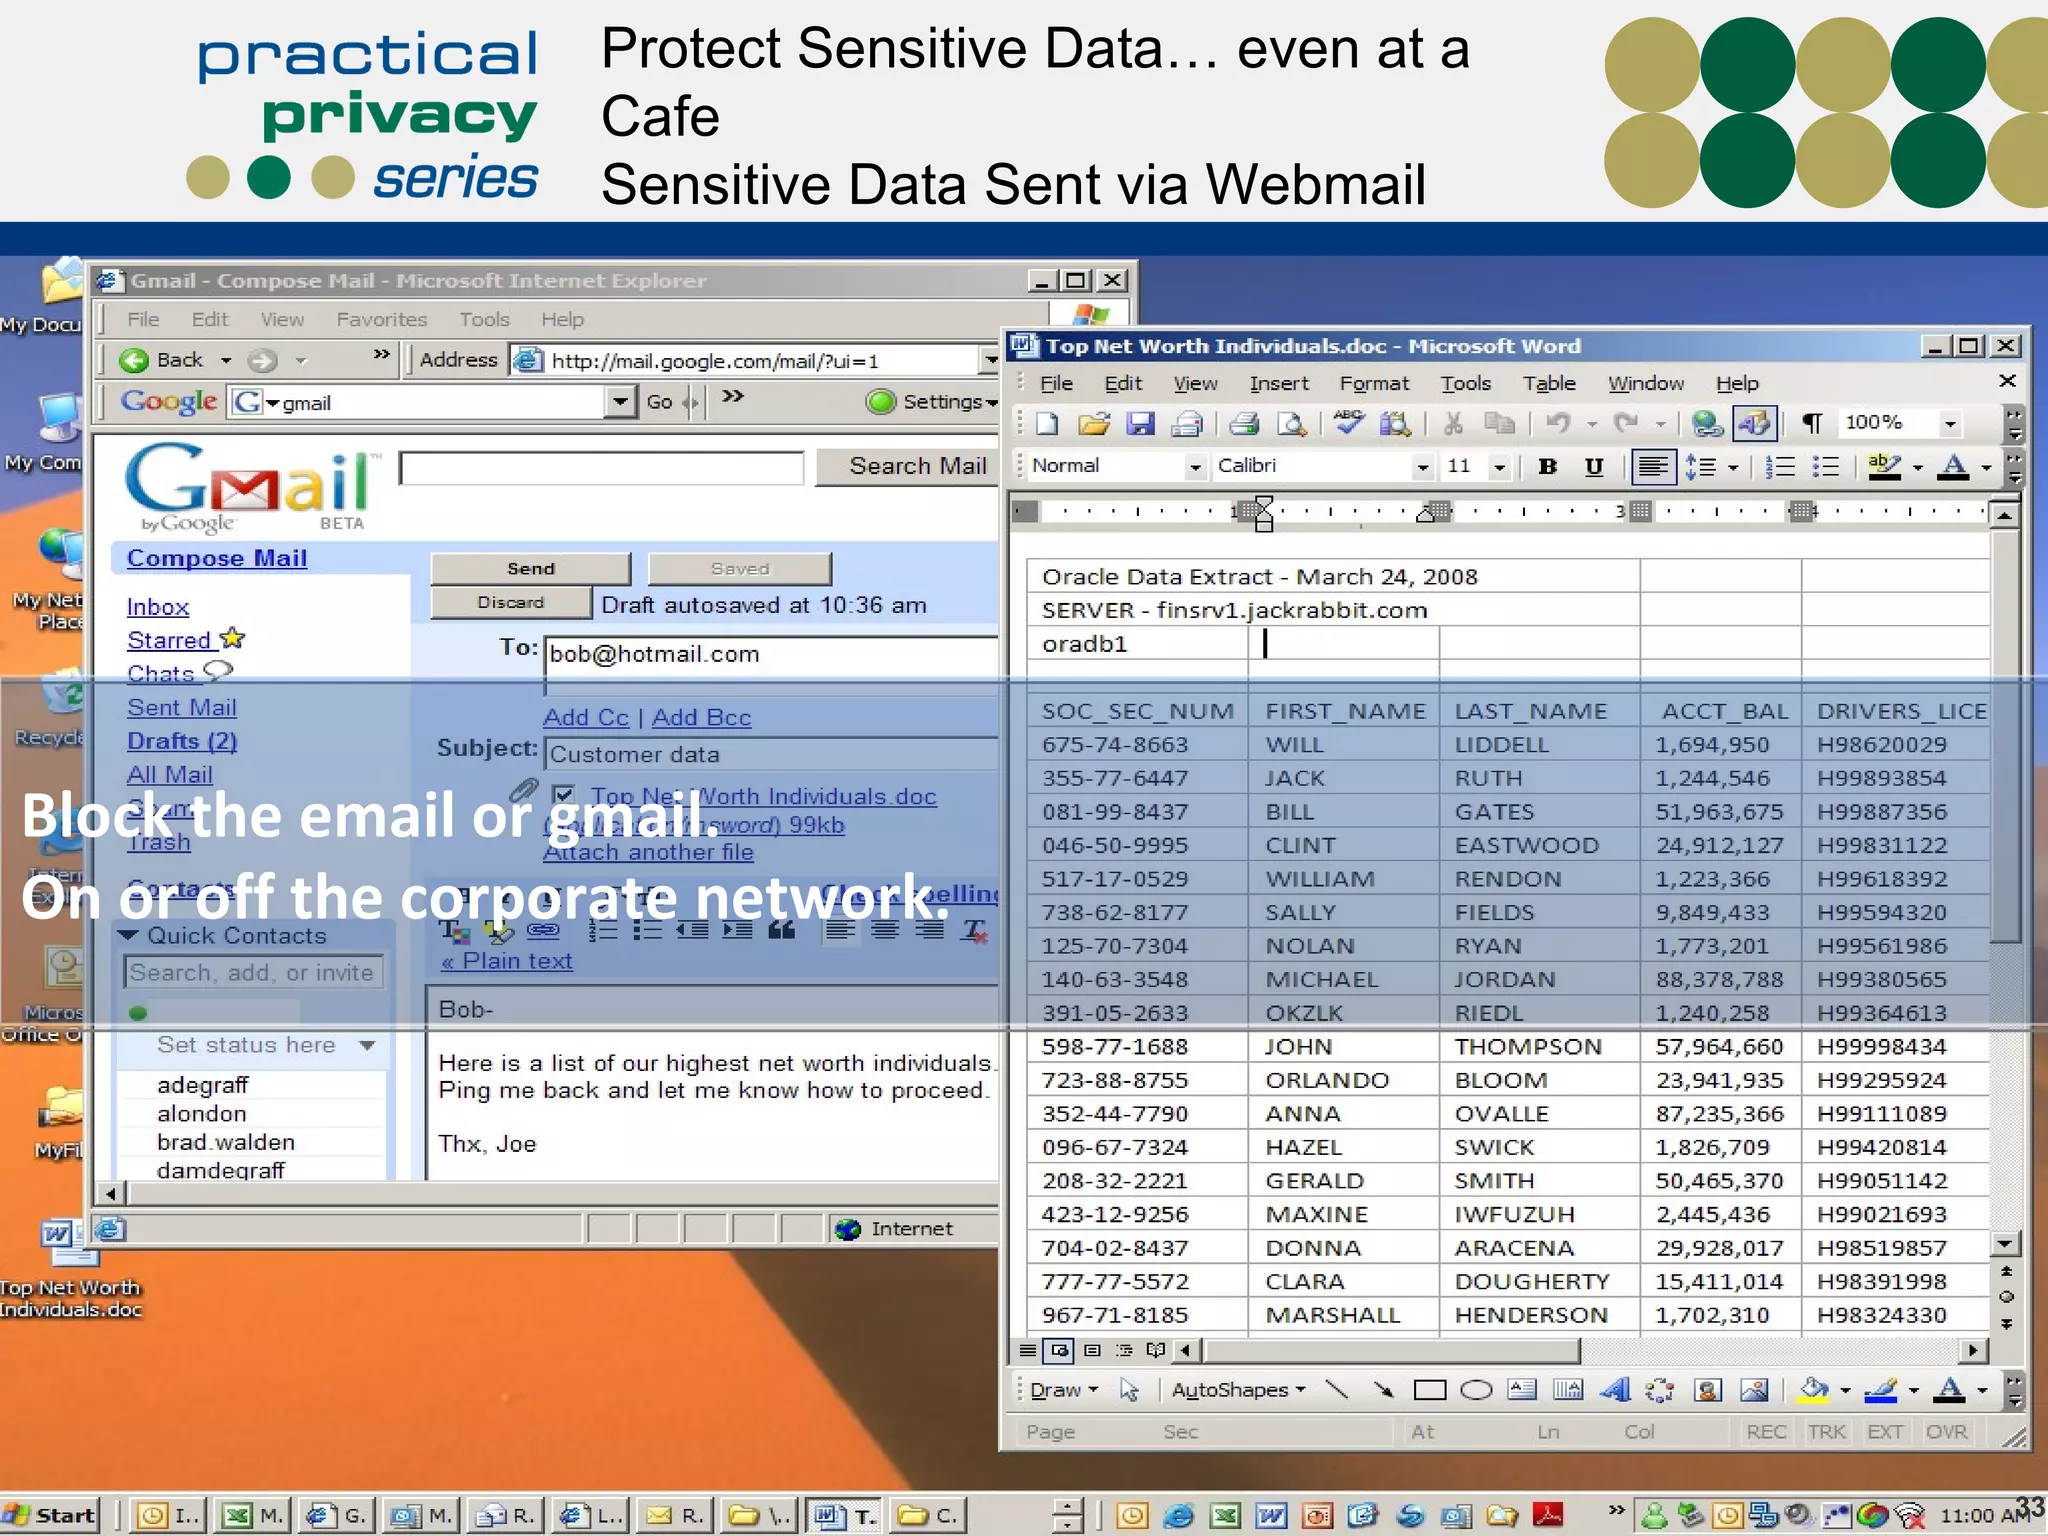Click the Send button in Gmail
The height and width of the screenshot is (1536, 2048).
(x=530, y=568)
